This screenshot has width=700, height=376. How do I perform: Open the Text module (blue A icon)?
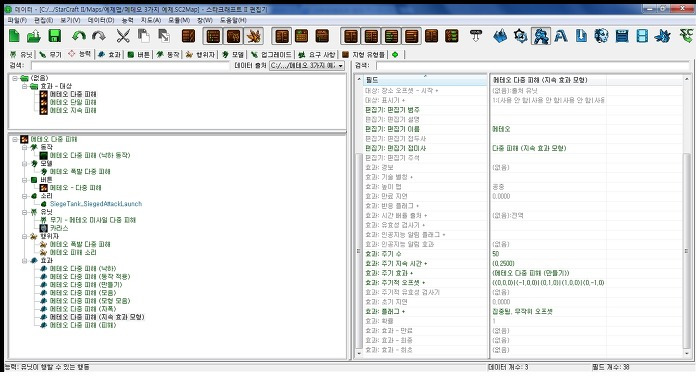click(x=561, y=36)
